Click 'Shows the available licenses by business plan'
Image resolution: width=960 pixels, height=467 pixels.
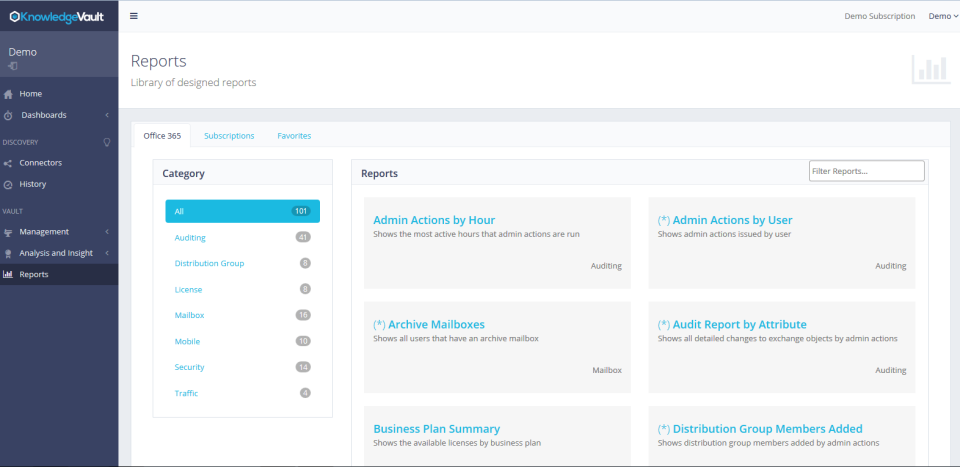click(x=457, y=443)
